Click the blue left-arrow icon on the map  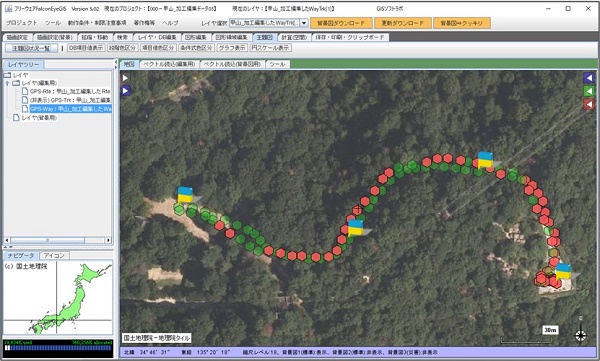(589, 78)
